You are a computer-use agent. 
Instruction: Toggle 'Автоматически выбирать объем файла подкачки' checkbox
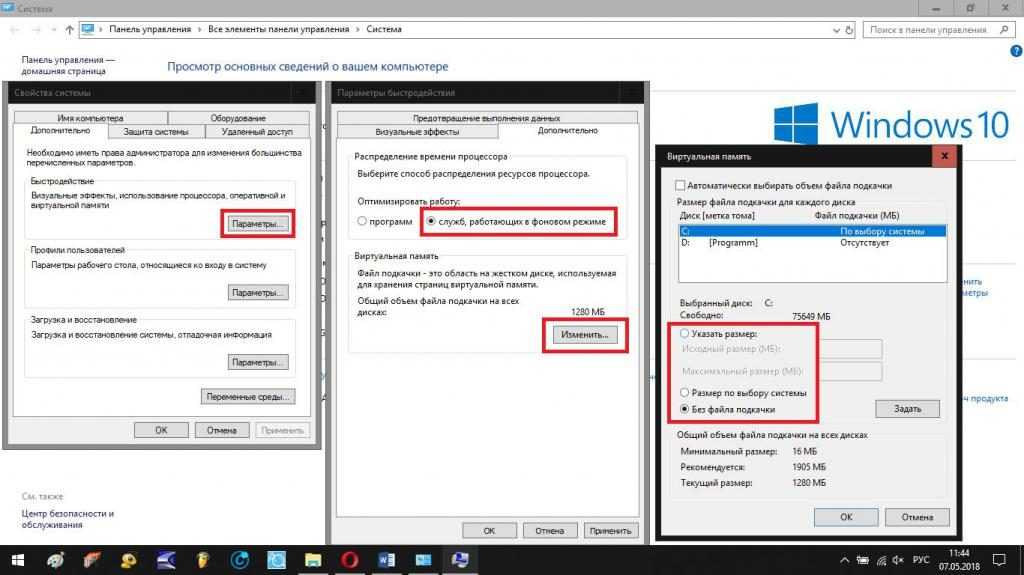coord(680,186)
